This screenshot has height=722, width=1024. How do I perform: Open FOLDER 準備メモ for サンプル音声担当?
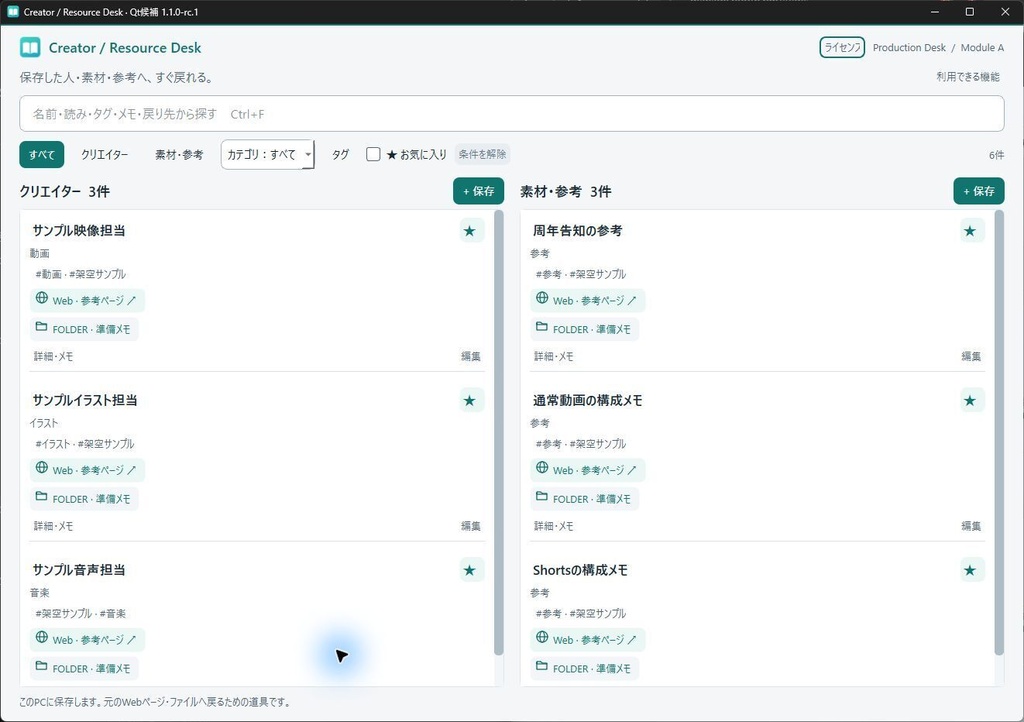(84, 668)
